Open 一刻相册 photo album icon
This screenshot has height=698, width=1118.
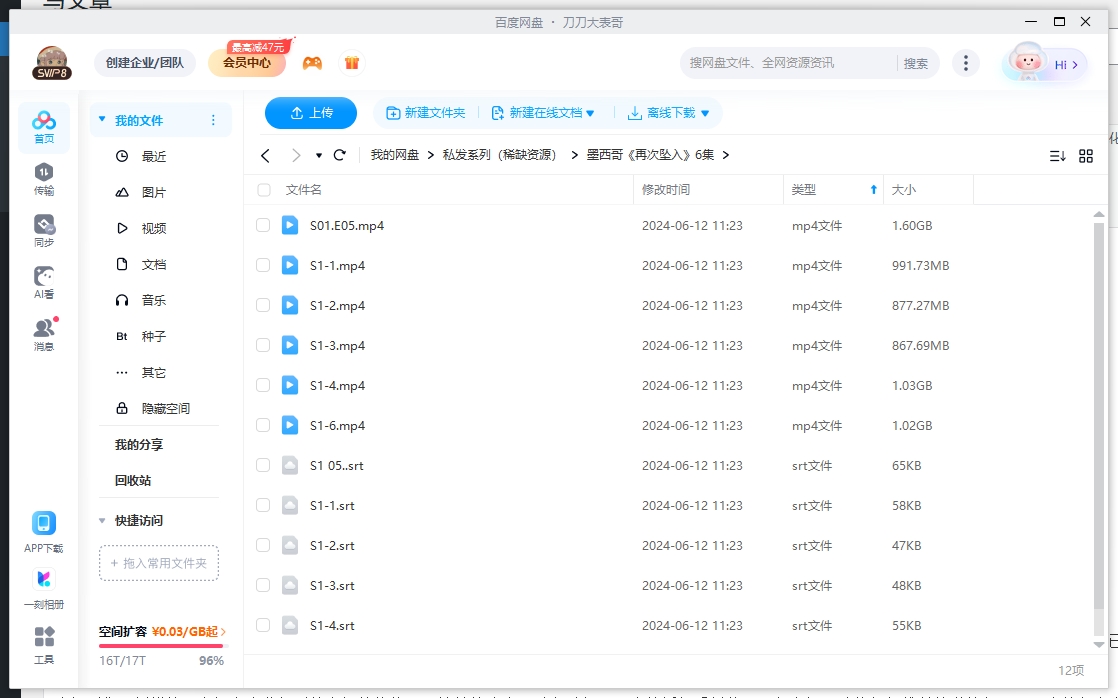coord(43,588)
